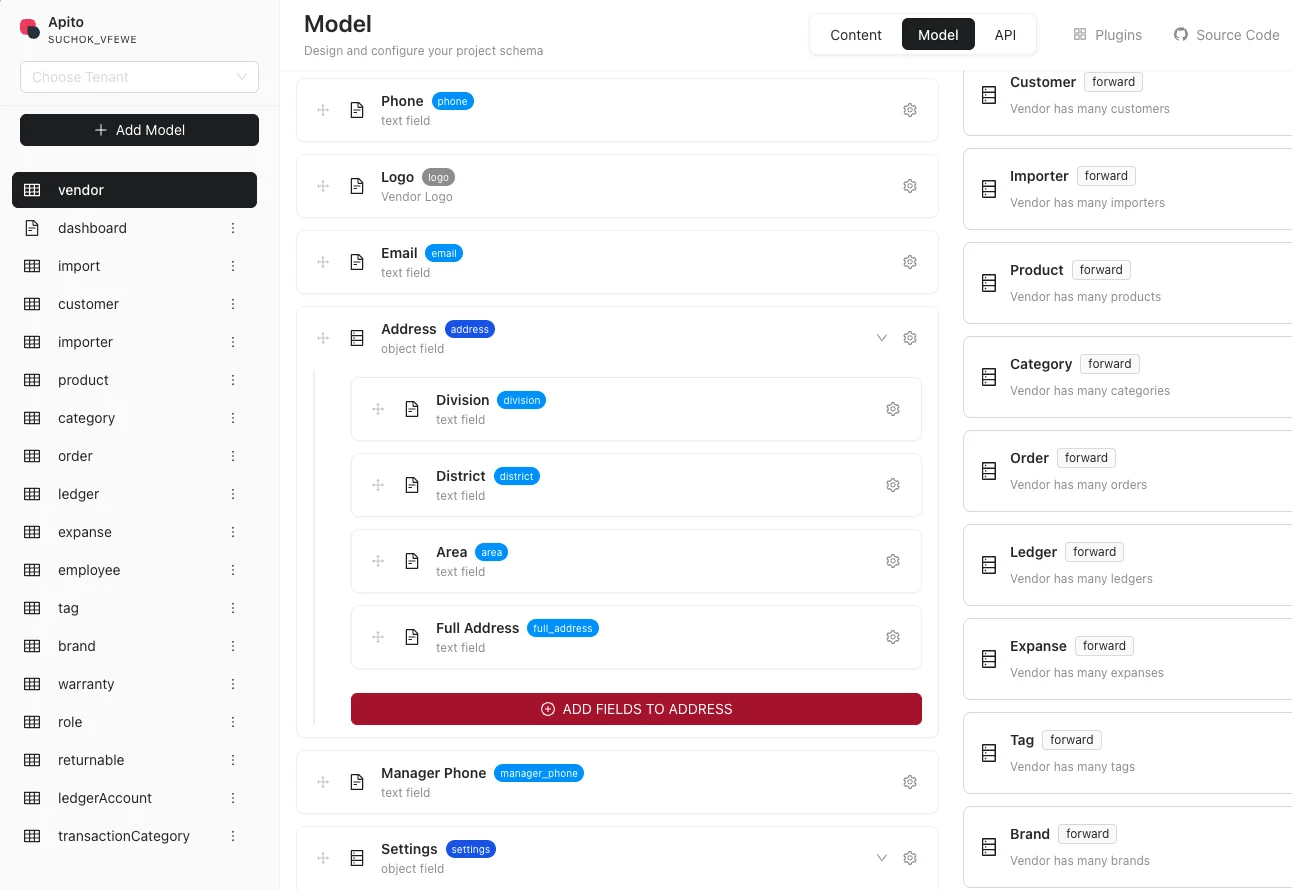The height and width of the screenshot is (890, 1292).
Task: Open the options menu beside the order model
Action: click(232, 456)
